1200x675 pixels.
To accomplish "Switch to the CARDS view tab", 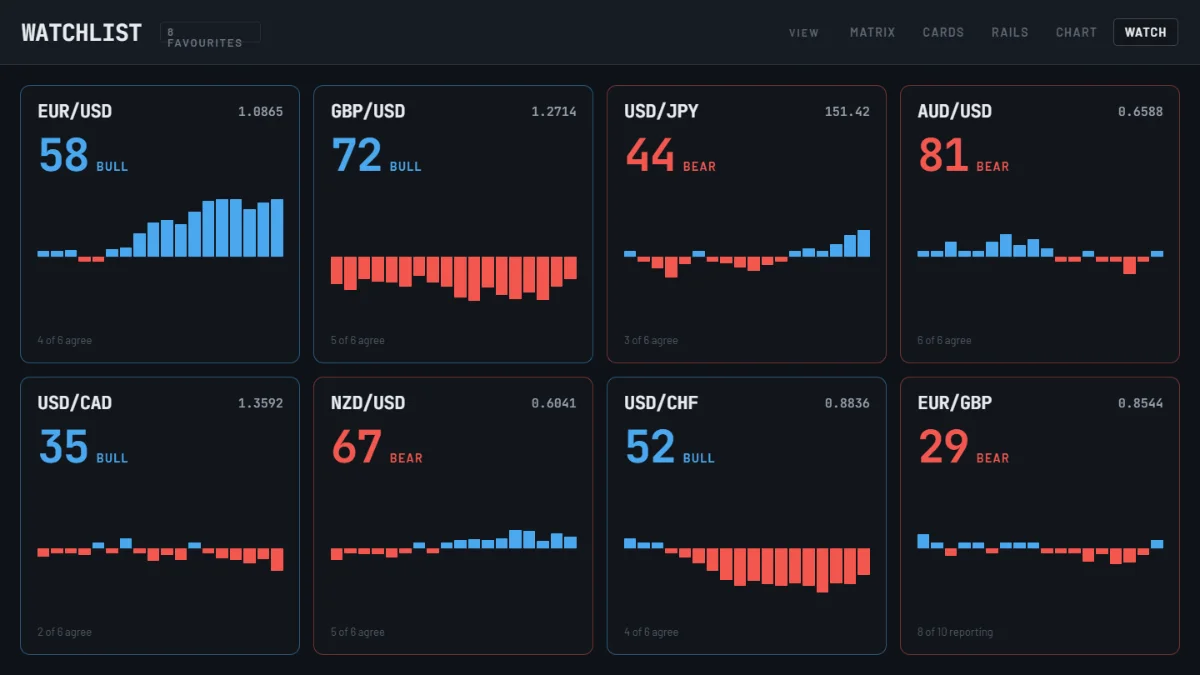I will tap(943, 32).
